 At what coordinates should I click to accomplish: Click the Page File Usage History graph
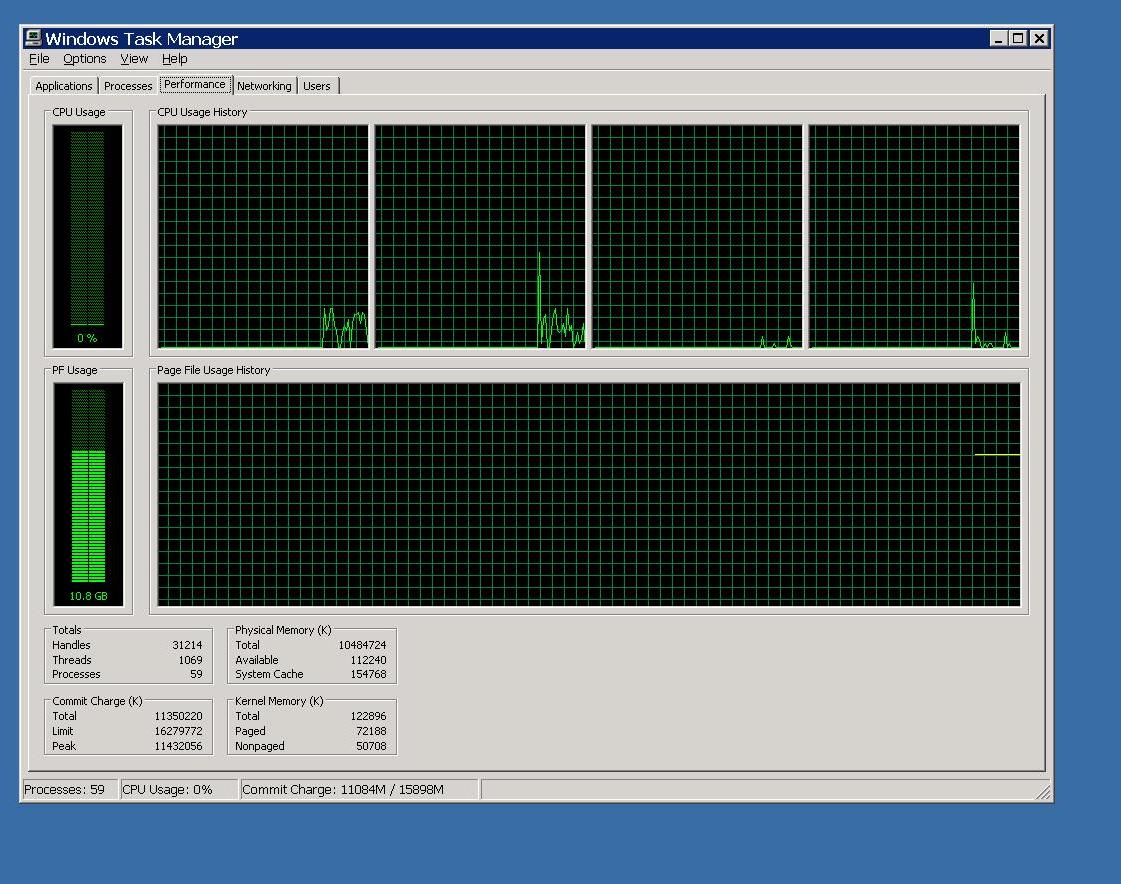588,494
